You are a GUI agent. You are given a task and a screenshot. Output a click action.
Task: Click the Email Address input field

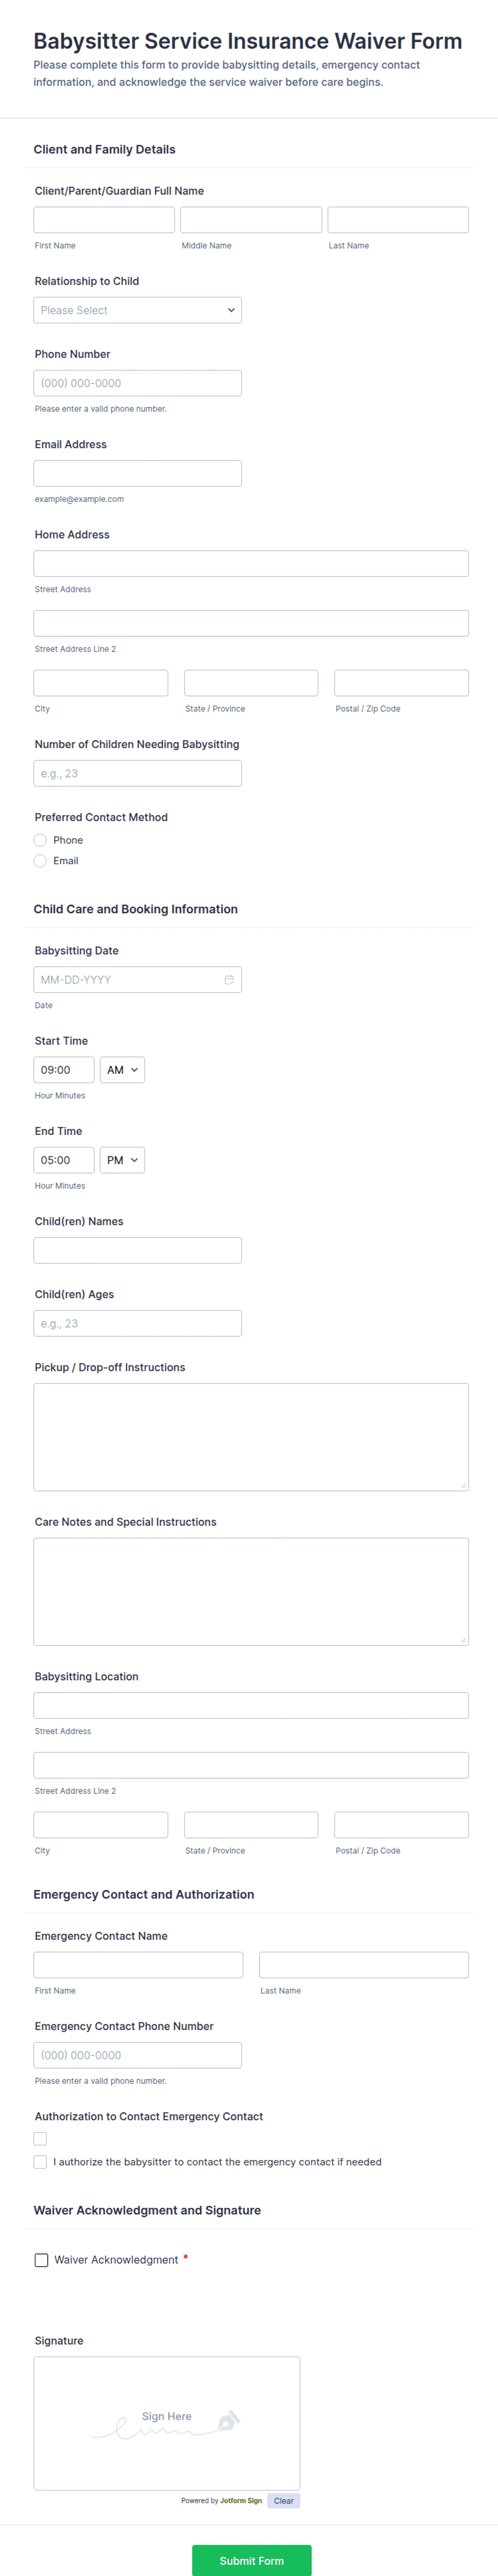tap(137, 473)
